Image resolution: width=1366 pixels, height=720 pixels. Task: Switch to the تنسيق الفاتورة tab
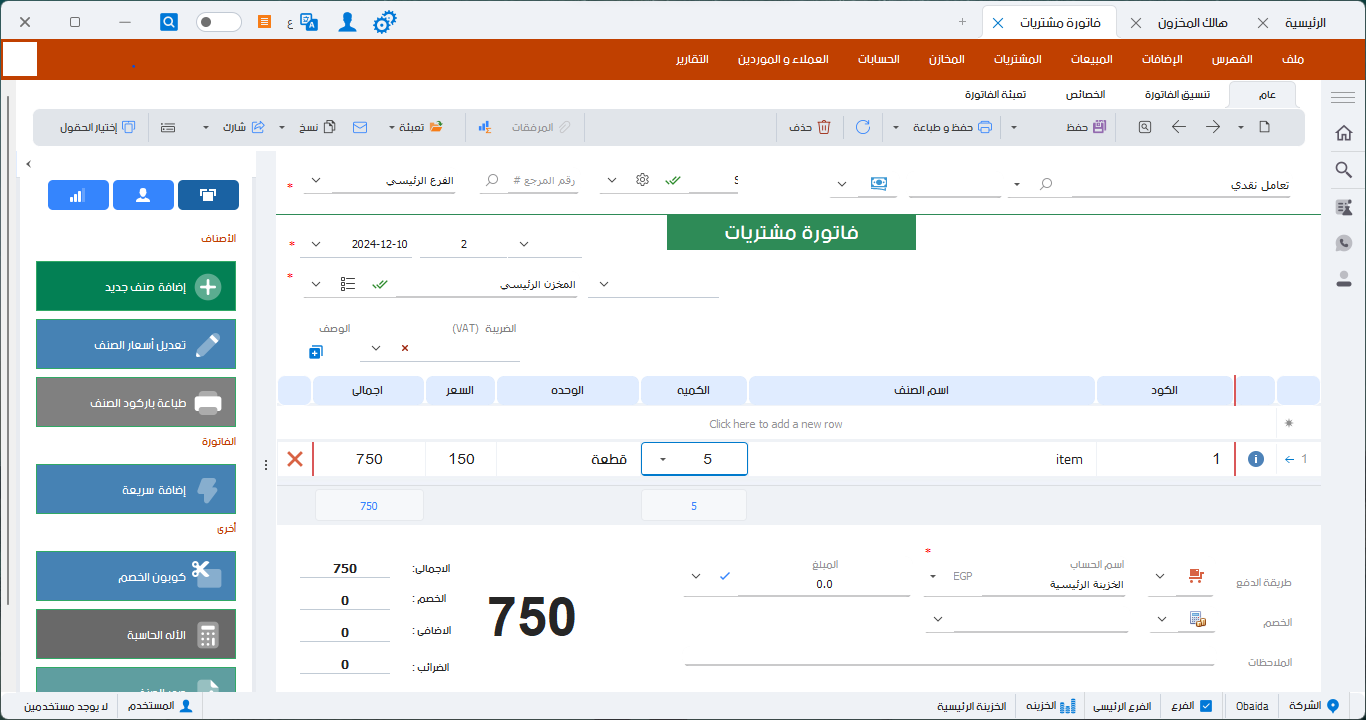tap(1176, 95)
